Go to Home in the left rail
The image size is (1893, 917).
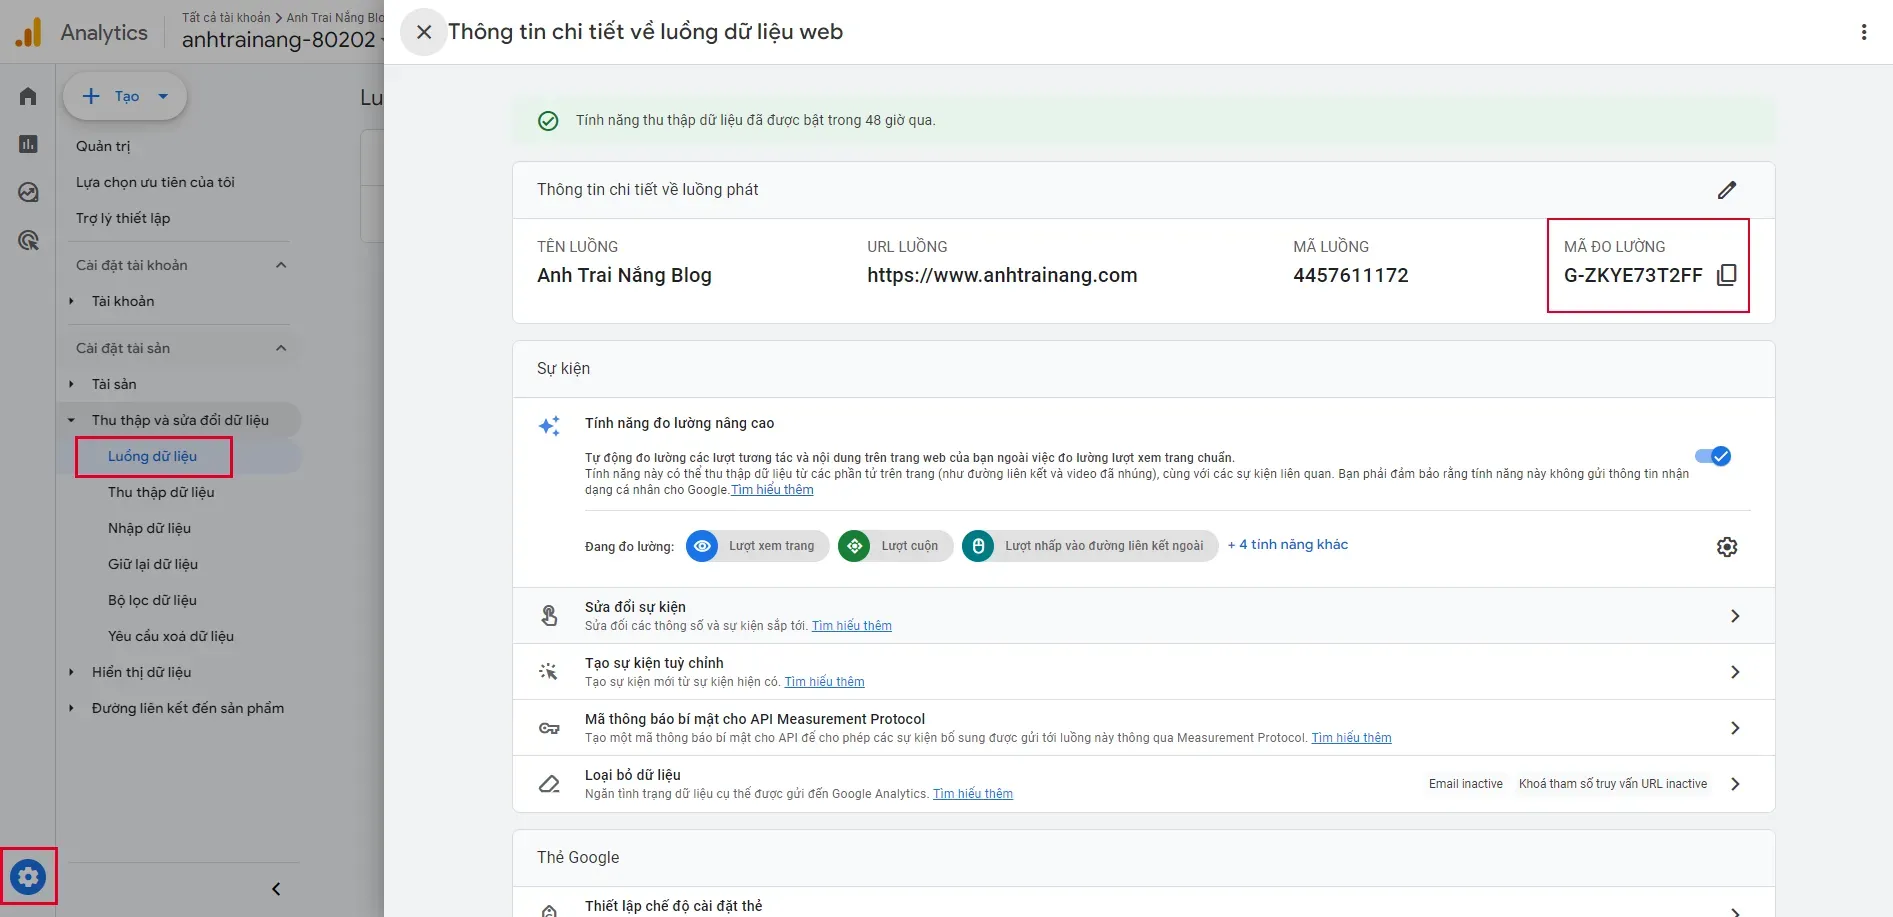tap(28, 96)
